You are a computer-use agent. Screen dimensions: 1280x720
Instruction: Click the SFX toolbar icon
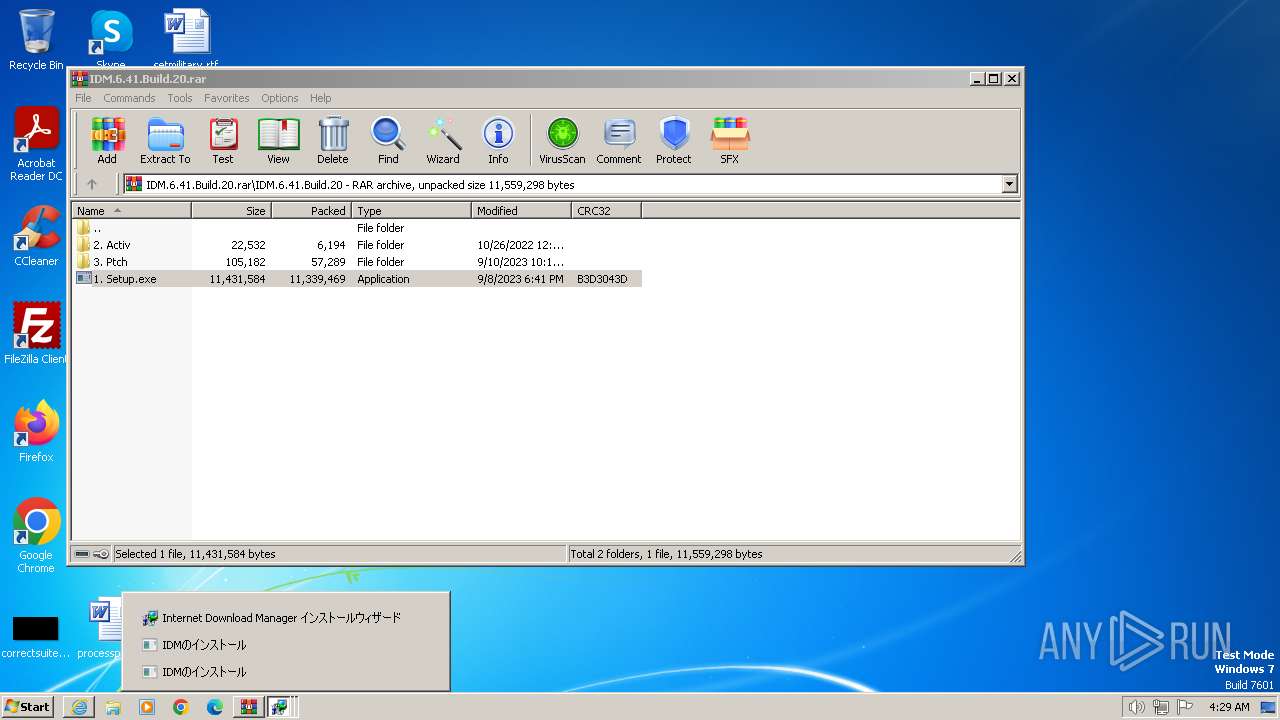pyautogui.click(x=730, y=140)
